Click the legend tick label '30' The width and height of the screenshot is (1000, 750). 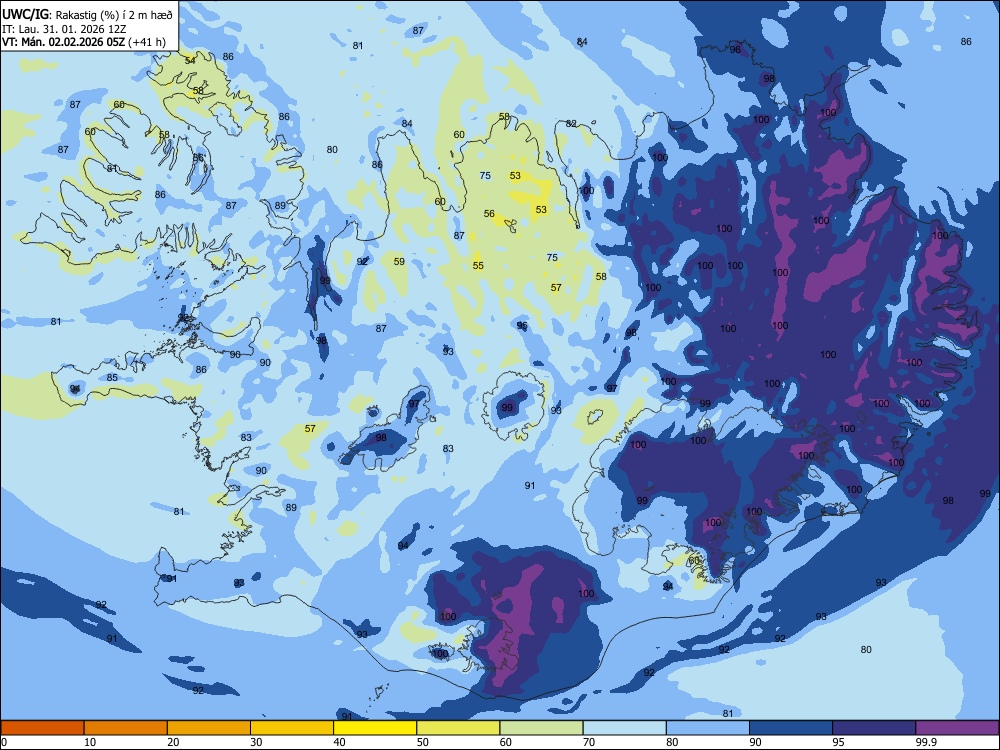(256, 742)
